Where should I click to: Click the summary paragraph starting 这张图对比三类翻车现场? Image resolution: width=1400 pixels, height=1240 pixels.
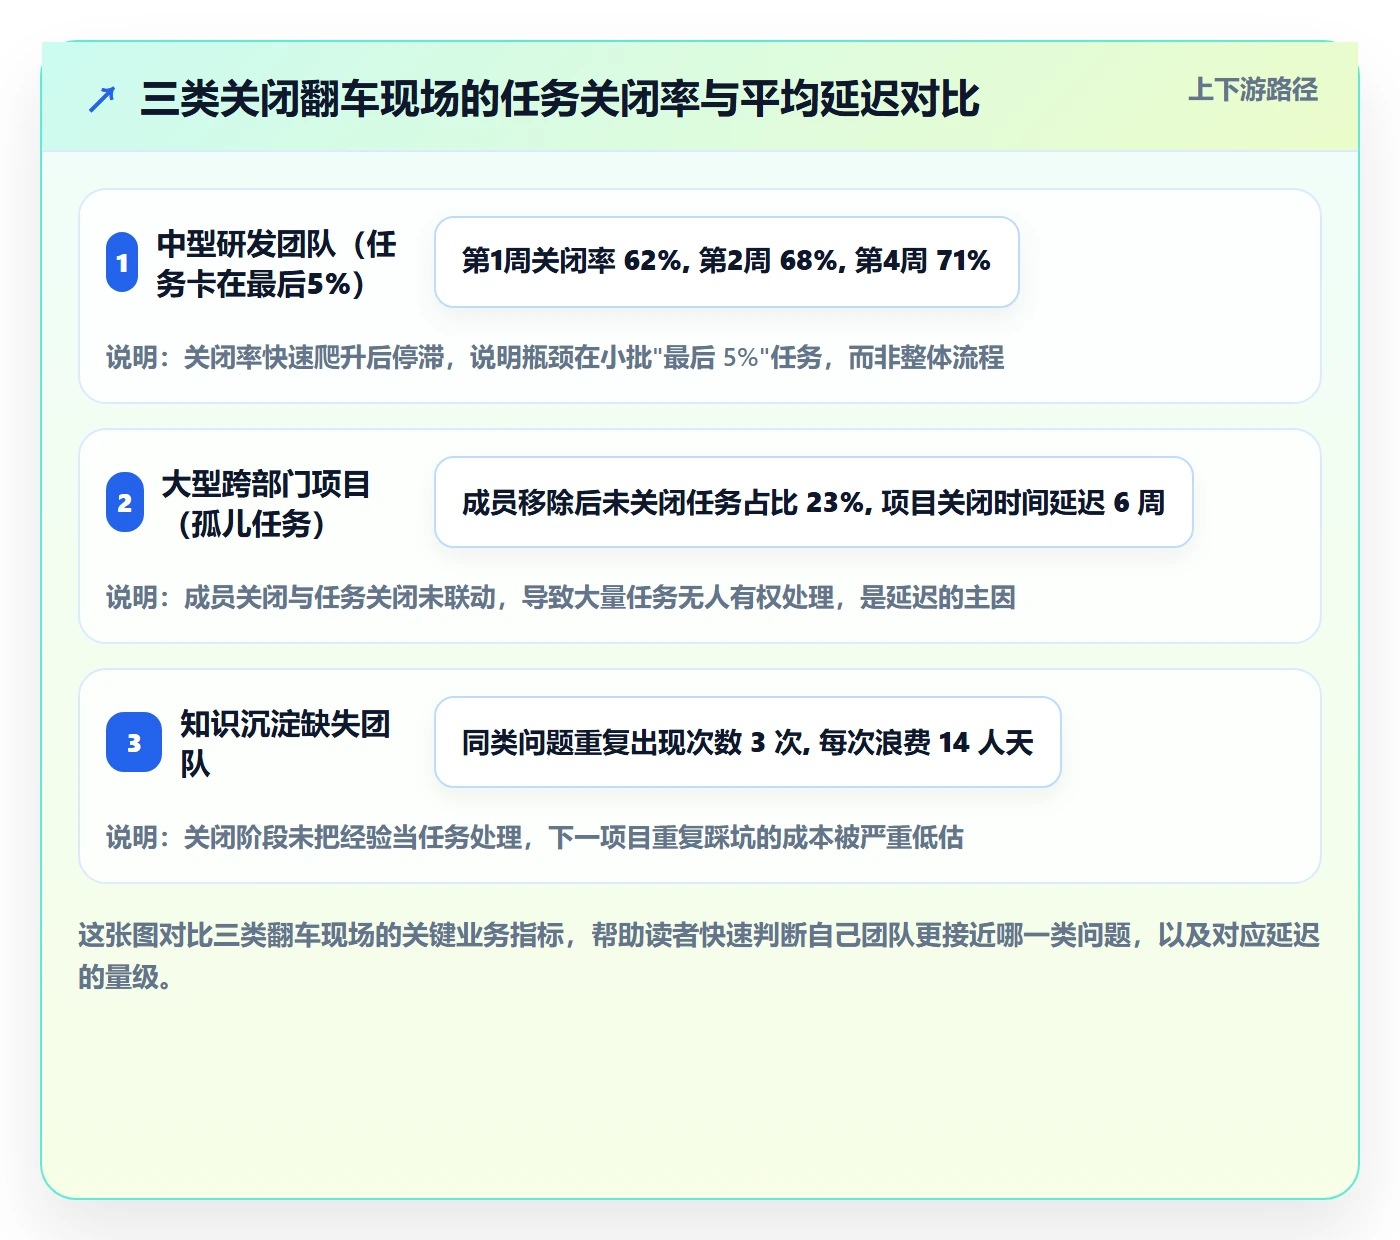[699, 956]
